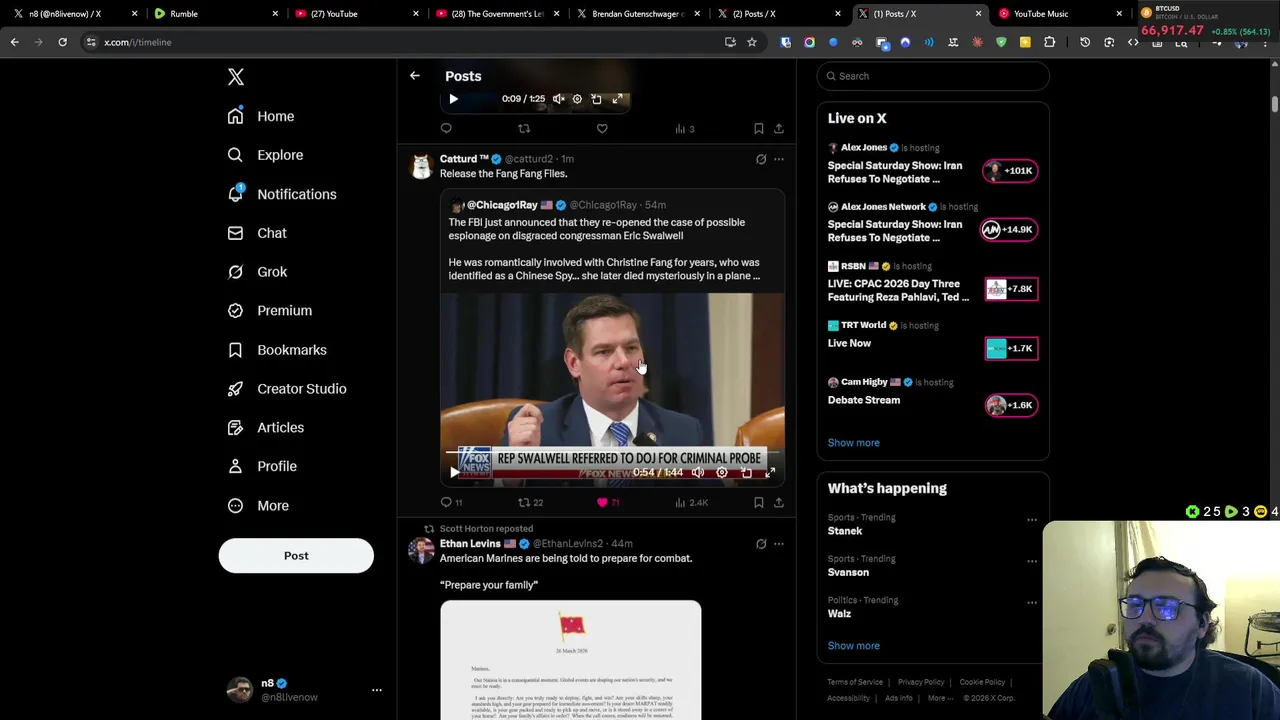This screenshot has height=720, width=1280.
Task: Open Articles in the sidebar
Action: pyautogui.click(x=266, y=428)
